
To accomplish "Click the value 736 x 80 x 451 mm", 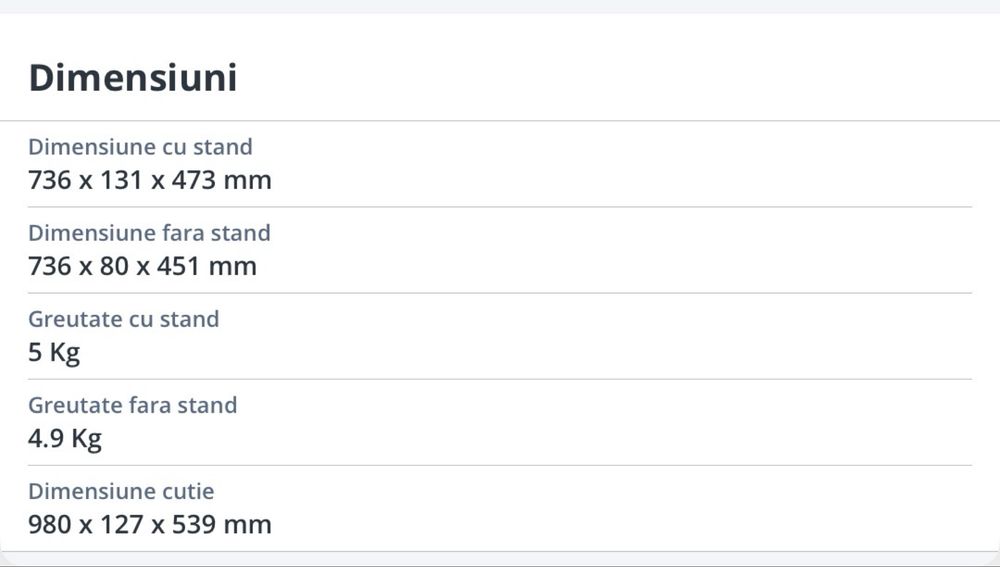I will (142, 267).
